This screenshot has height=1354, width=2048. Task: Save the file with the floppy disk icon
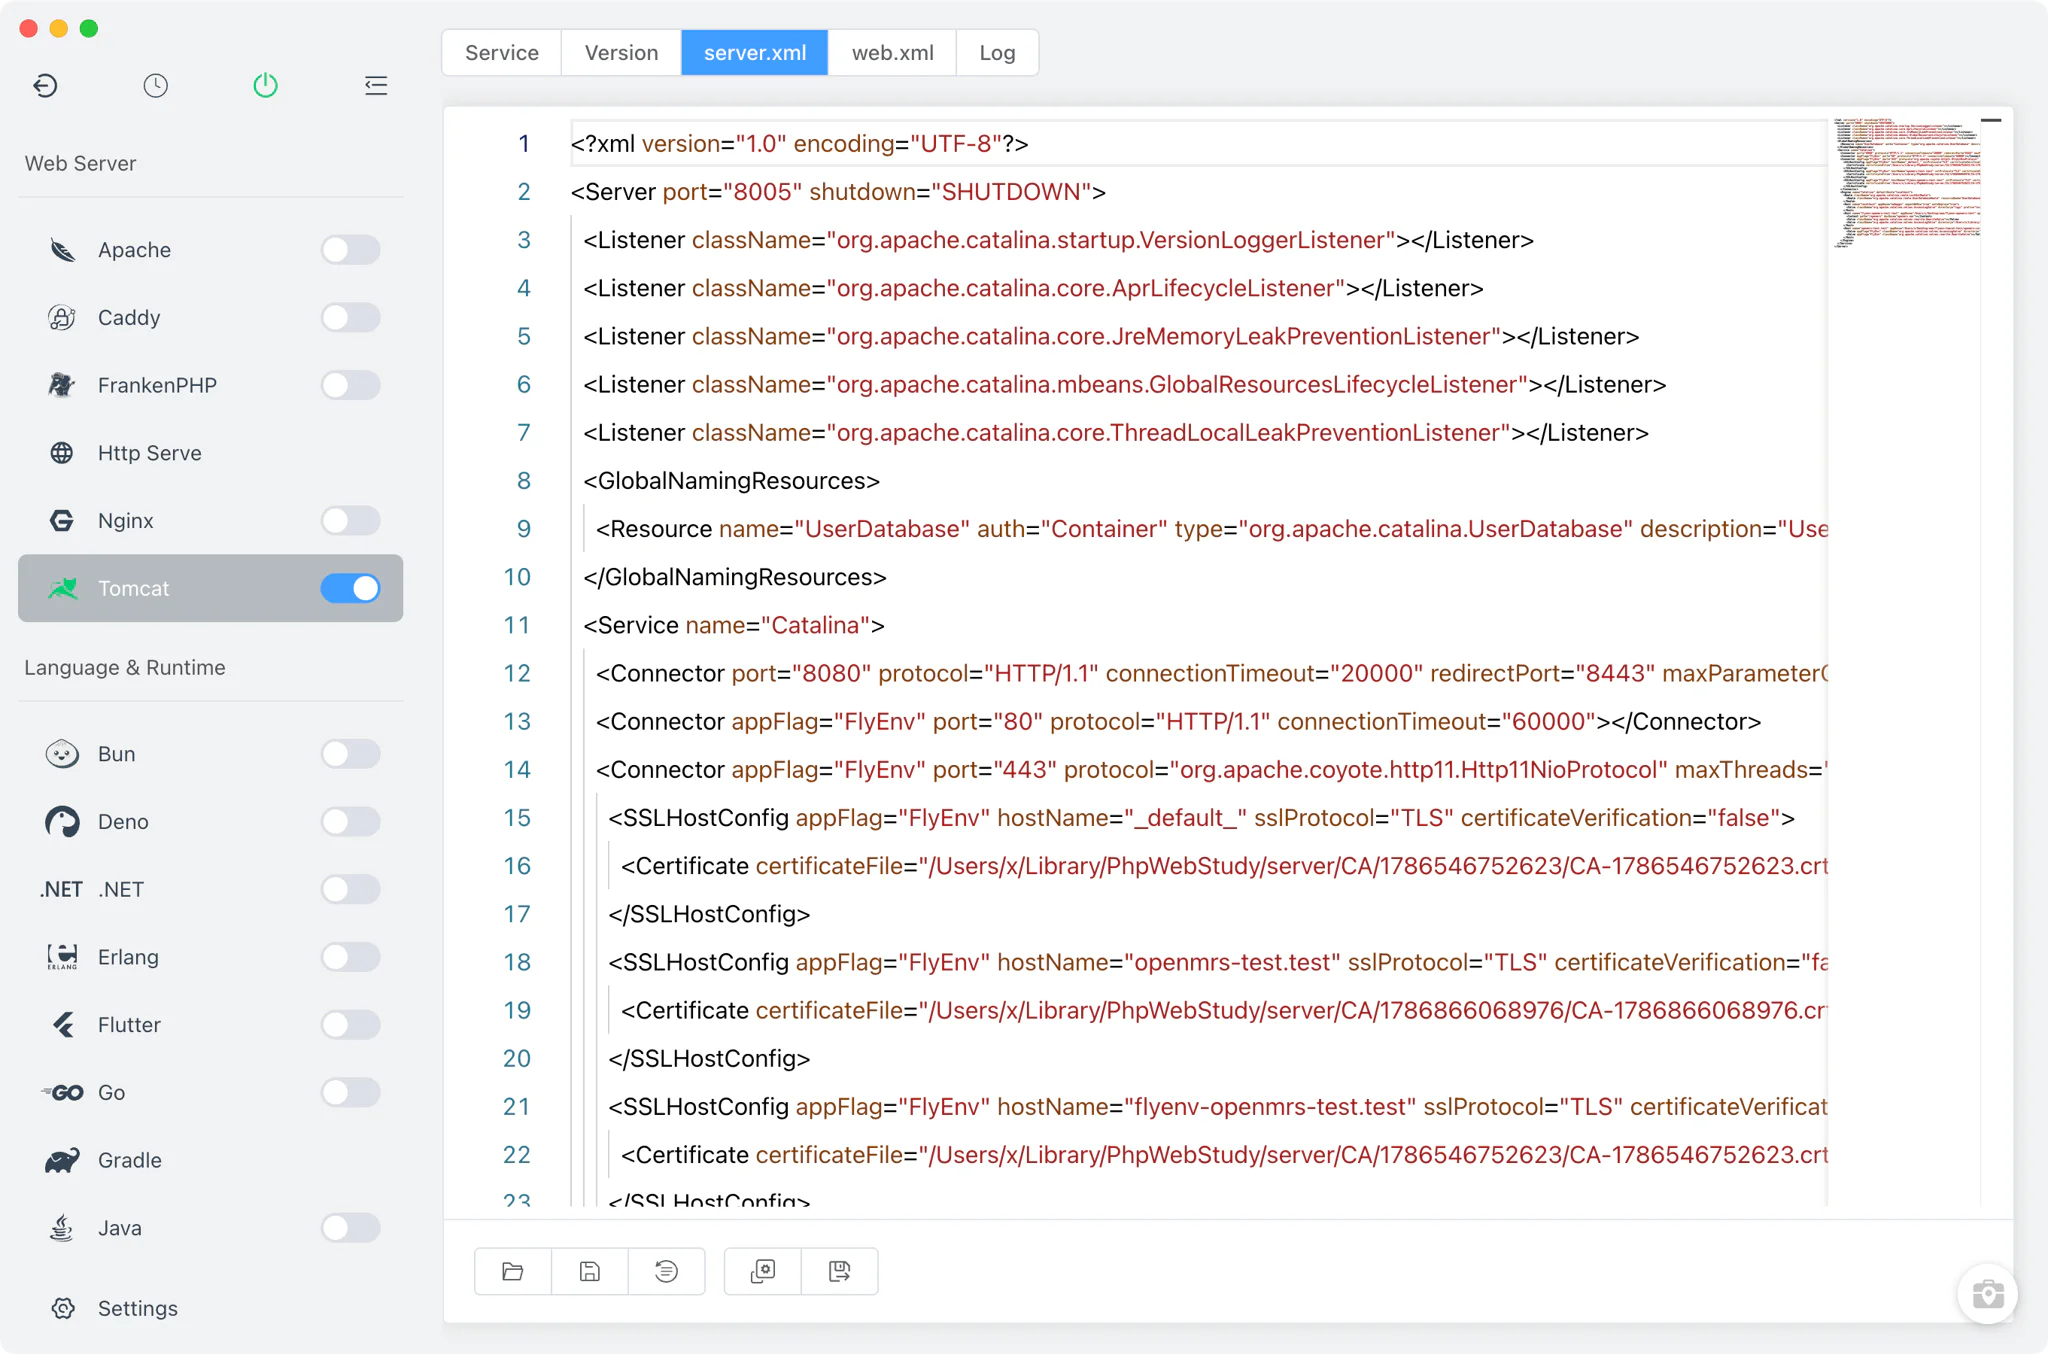coord(590,1271)
